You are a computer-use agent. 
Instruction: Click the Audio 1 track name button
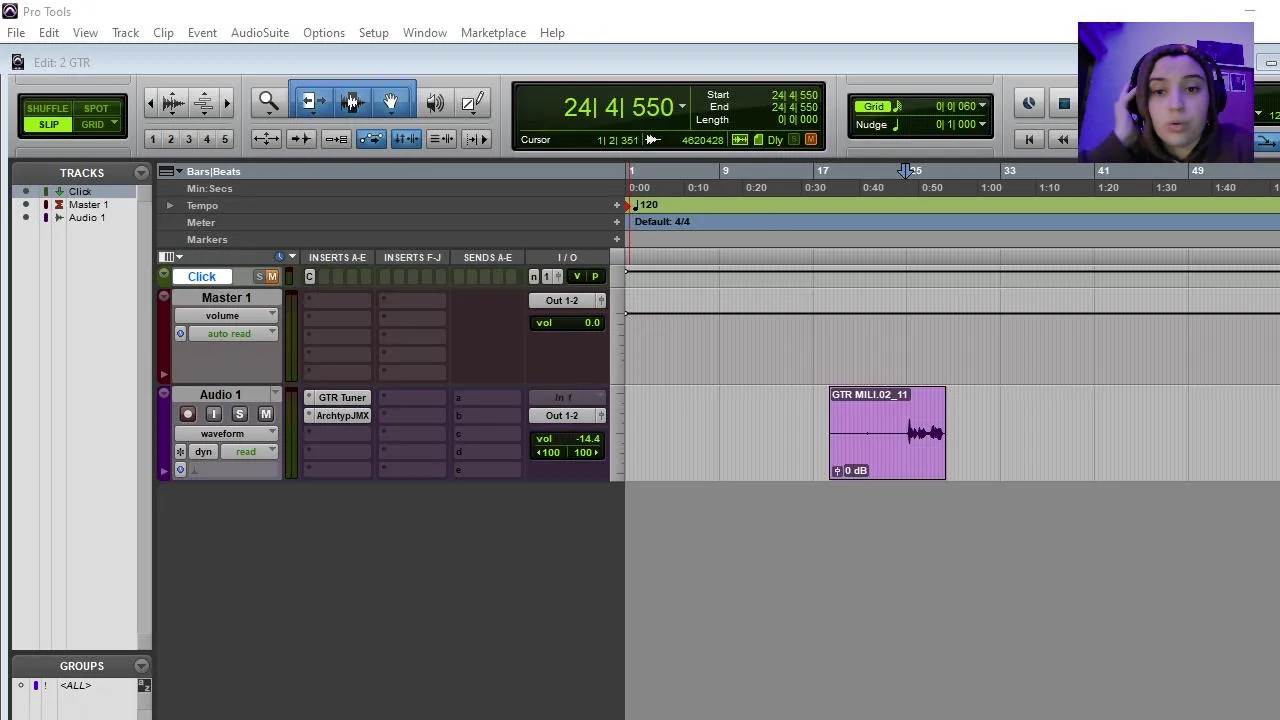220,395
